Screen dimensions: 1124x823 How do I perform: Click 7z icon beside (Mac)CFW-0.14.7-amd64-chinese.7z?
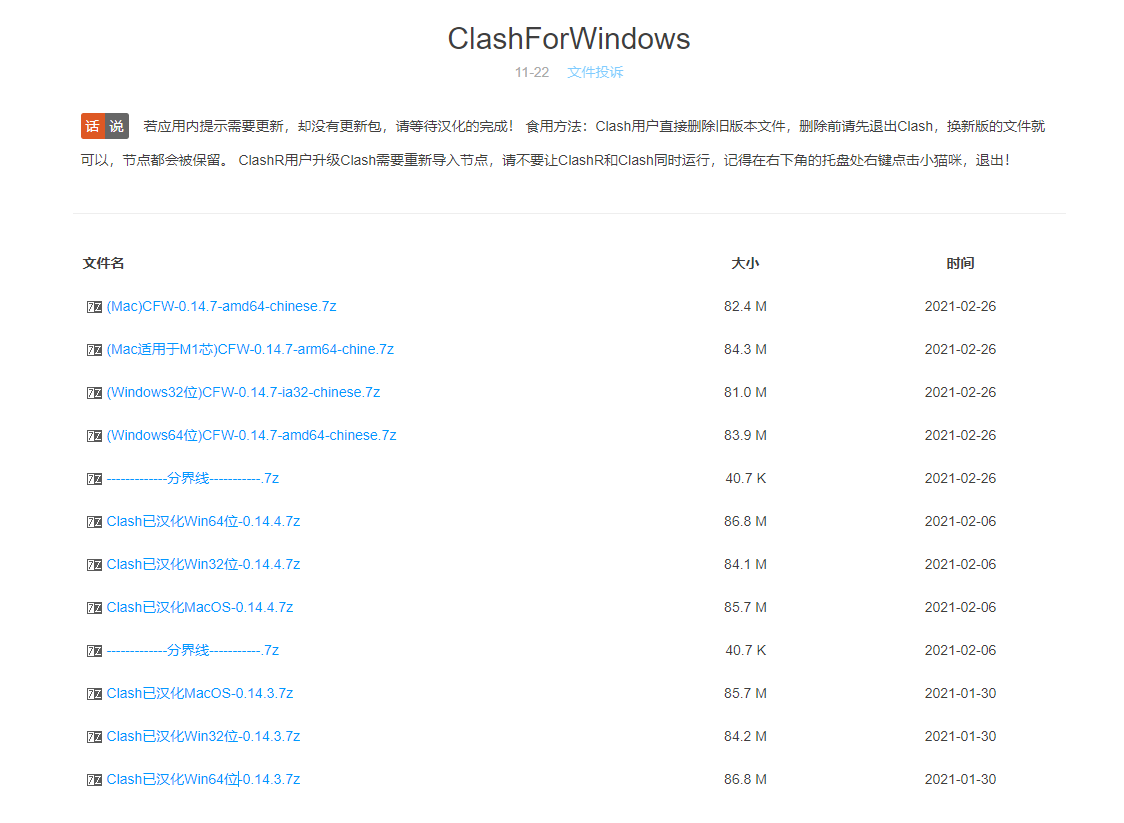pyautogui.click(x=94, y=307)
